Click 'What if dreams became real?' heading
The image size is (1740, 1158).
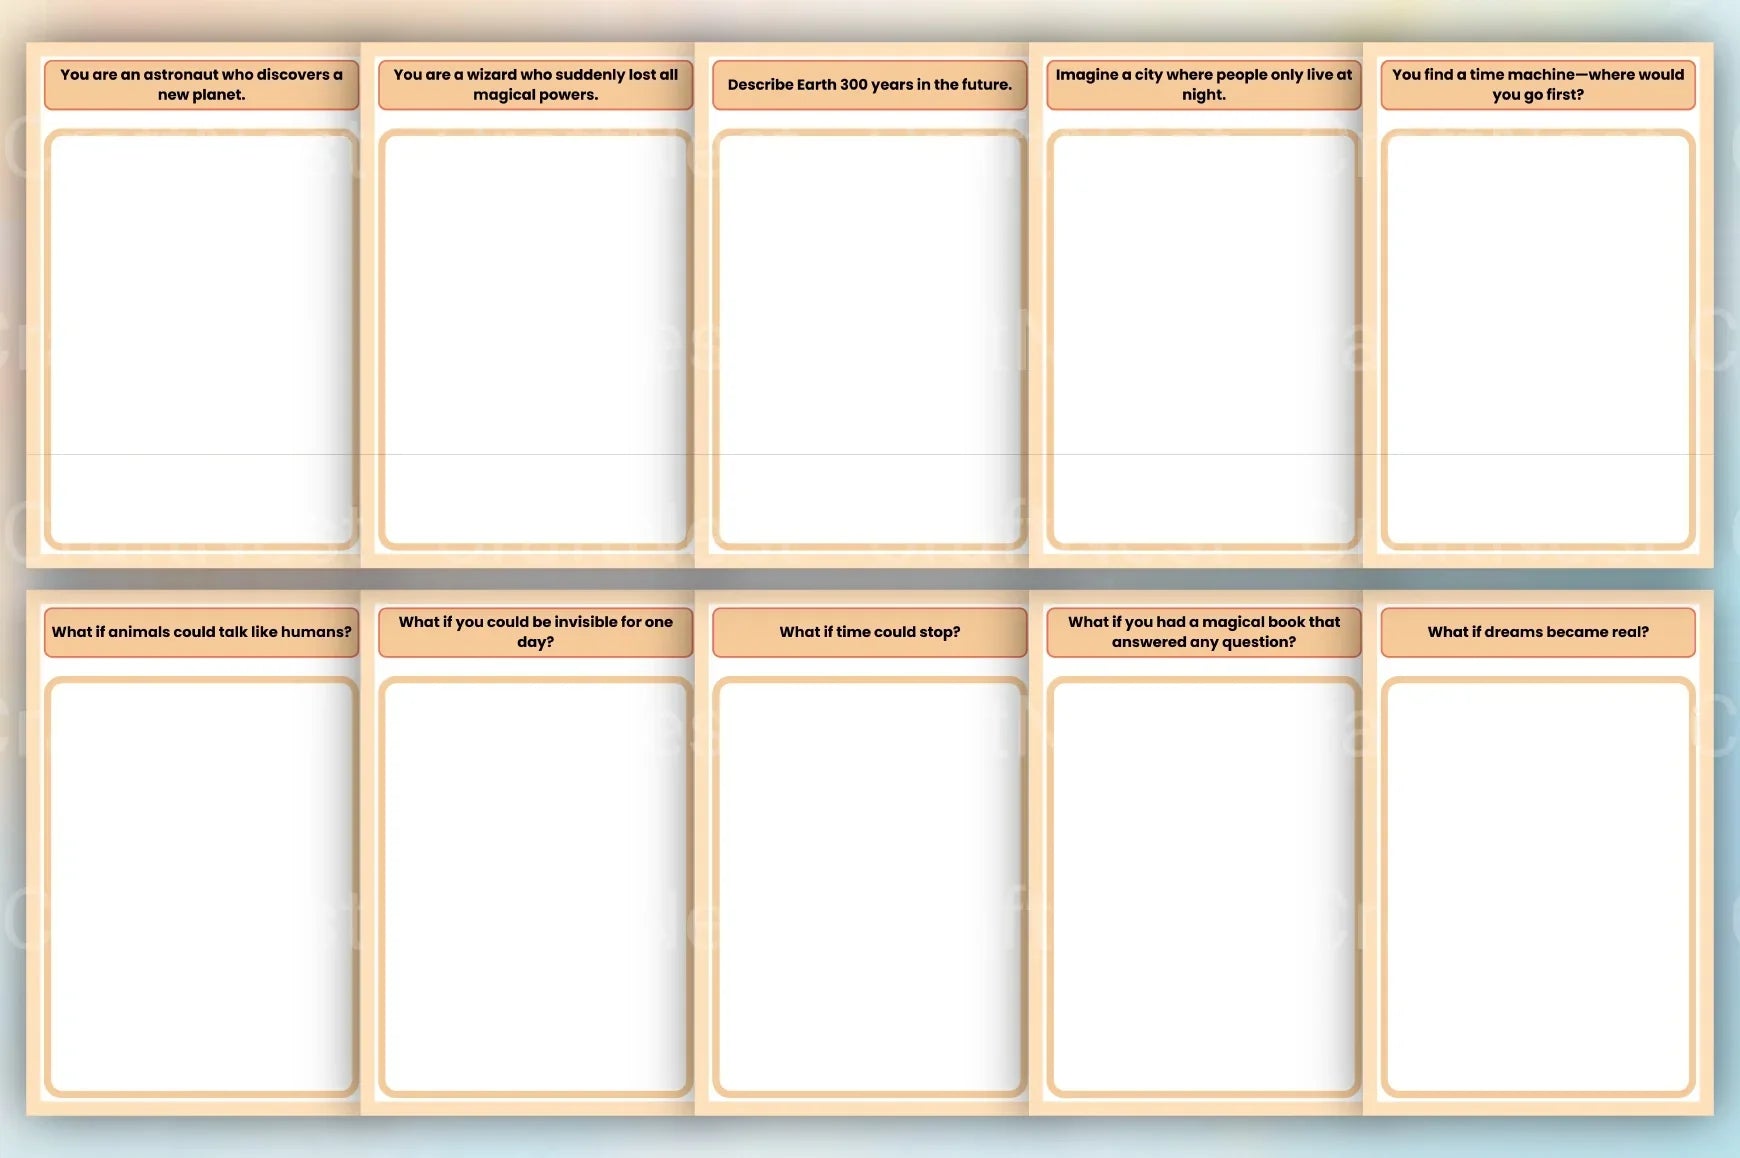1538,632
